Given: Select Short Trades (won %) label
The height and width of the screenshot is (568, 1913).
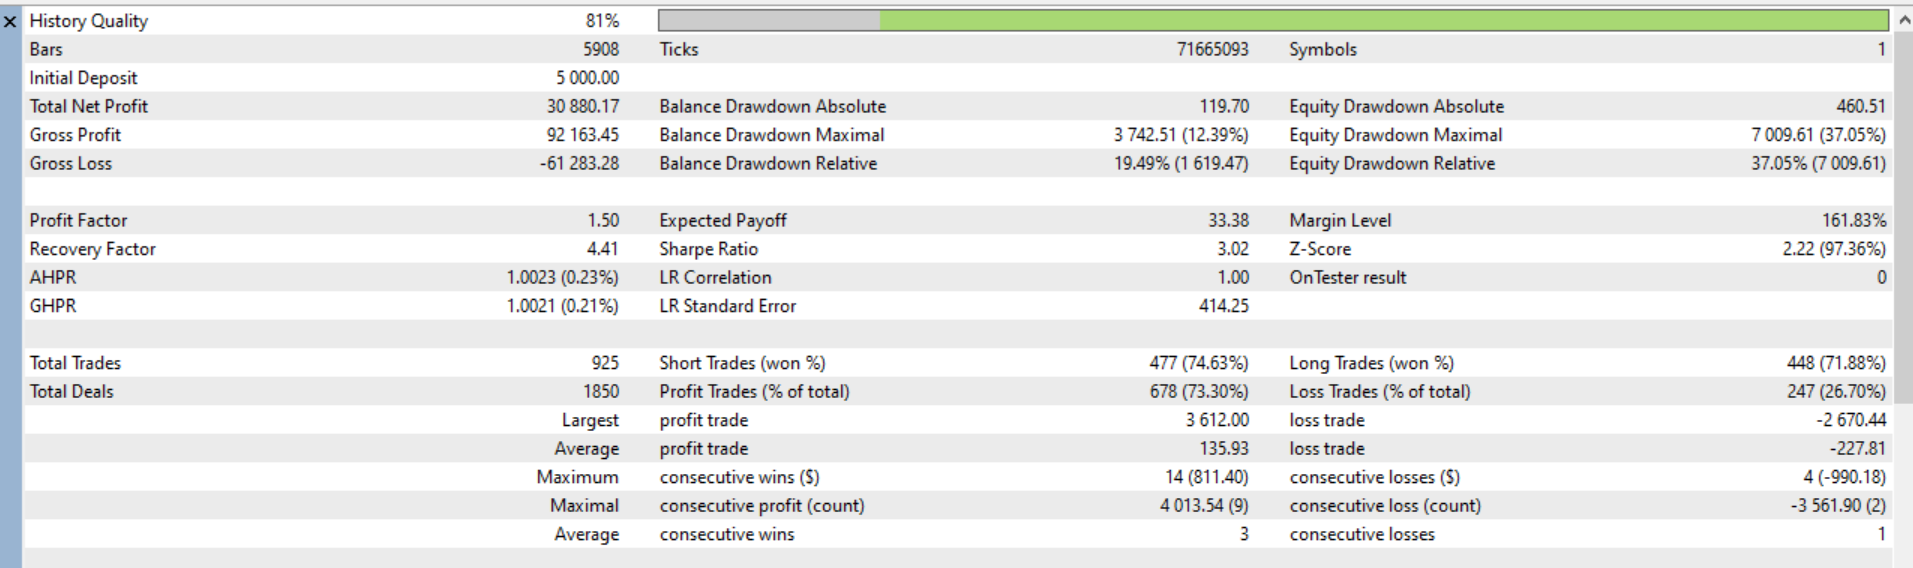Looking at the screenshot, I should [x=742, y=363].
